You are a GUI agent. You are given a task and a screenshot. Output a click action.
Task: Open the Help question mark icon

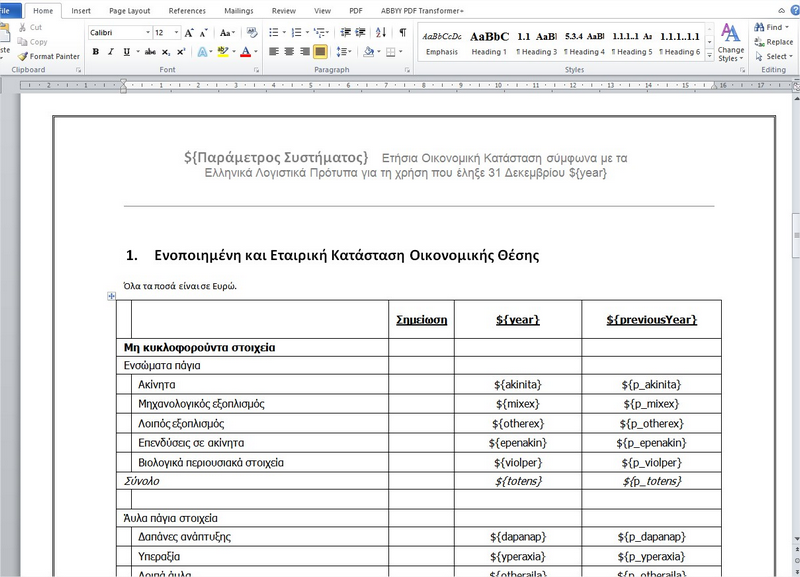[795, 10]
